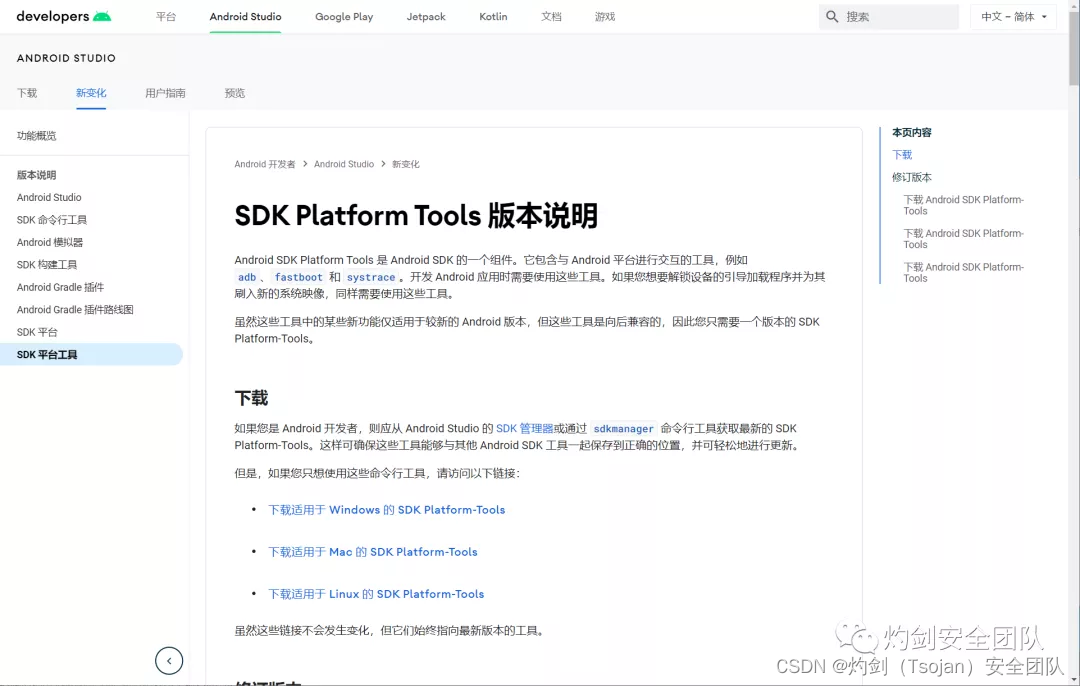The height and width of the screenshot is (686, 1080).
Task: Open Kotlin in top navigation
Action: 493,17
